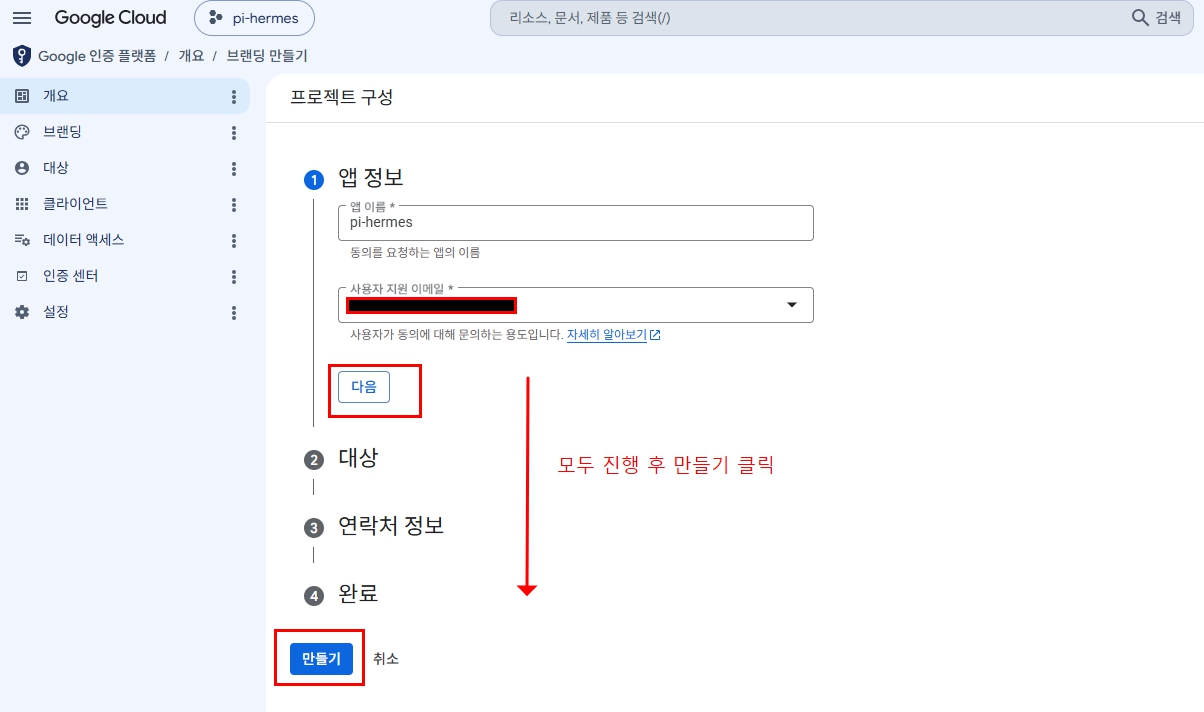The height and width of the screenshot is (712, 1204).
Task: Open the hamburger navigation menu
Action: [22, 18]
